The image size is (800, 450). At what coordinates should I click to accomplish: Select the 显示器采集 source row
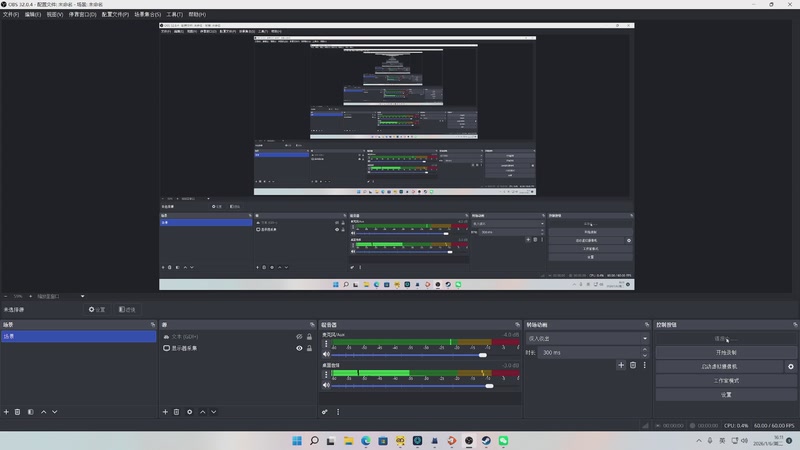[237, 348]
